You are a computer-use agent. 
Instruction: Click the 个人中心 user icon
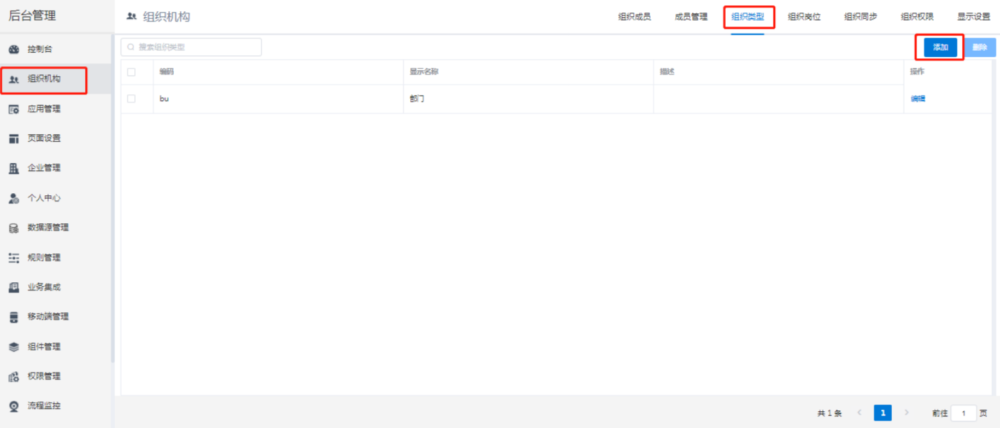tap(14, 198)
